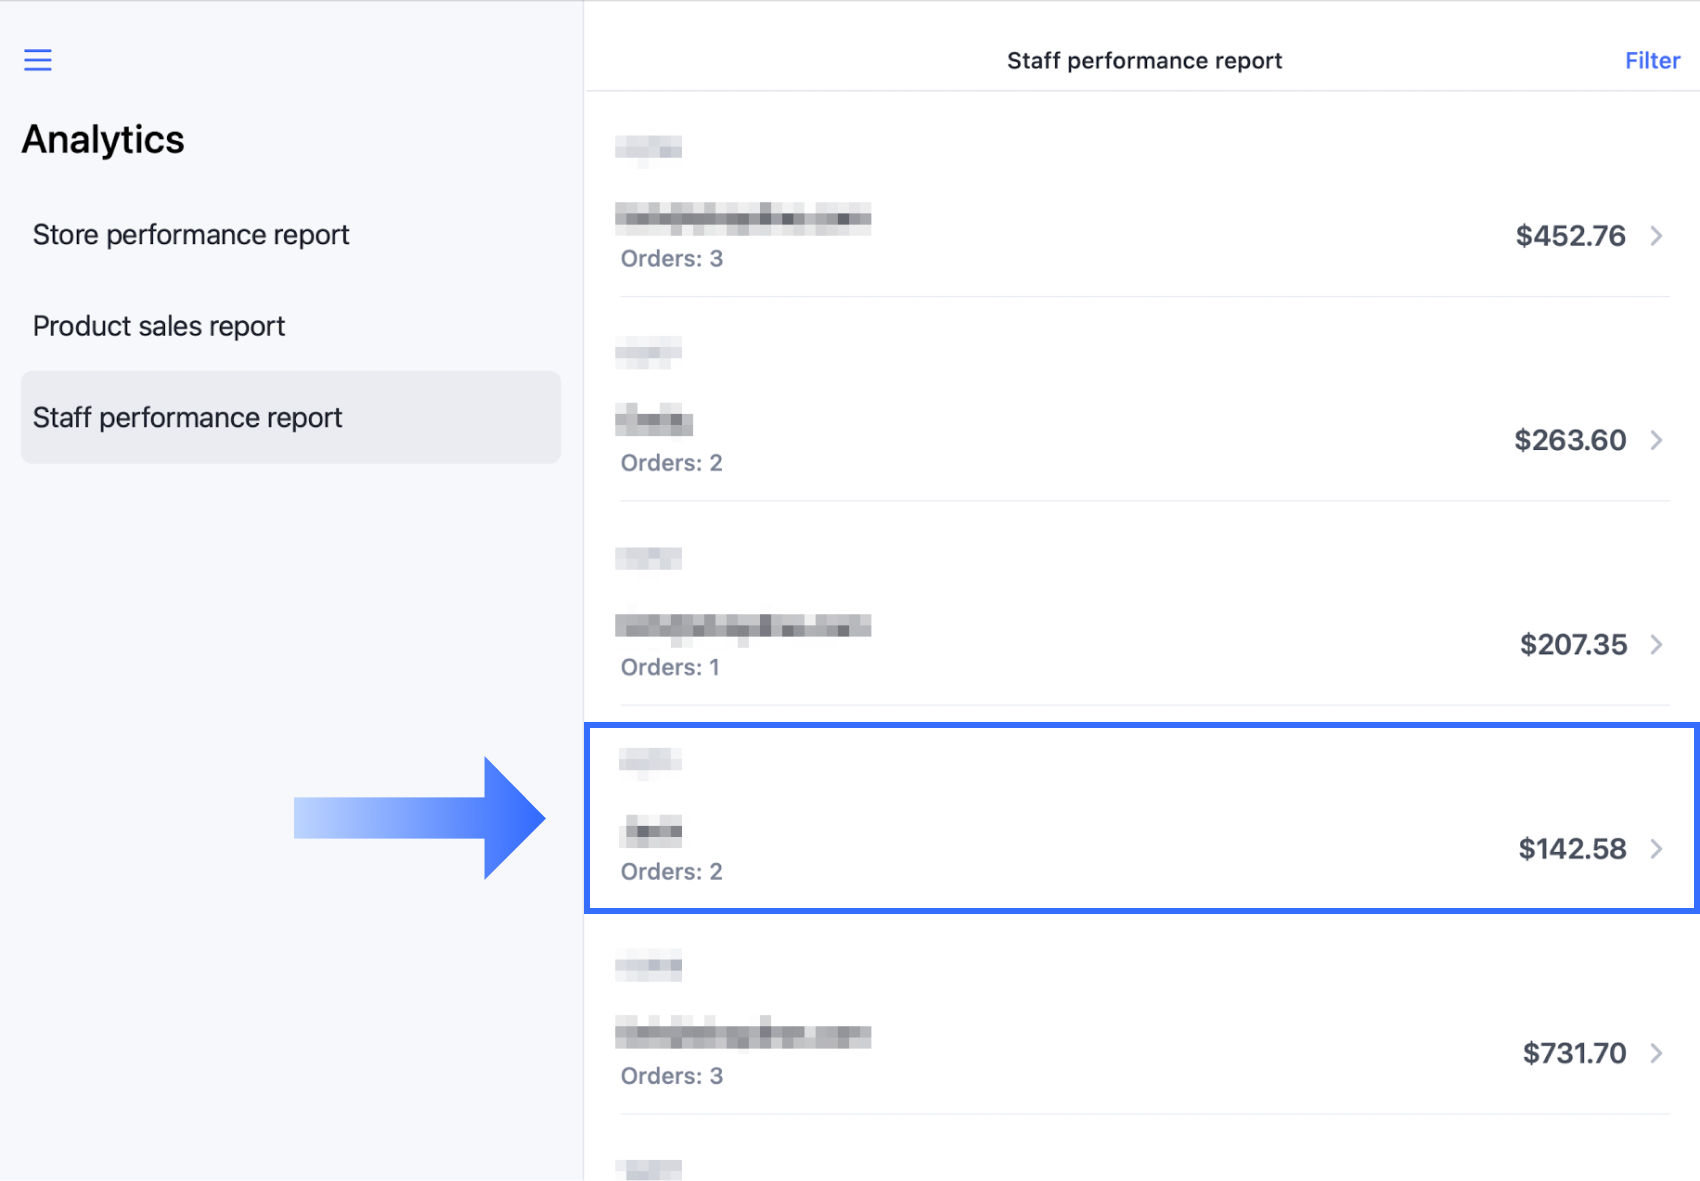Click the Analytics heading

tap(103, 140)
